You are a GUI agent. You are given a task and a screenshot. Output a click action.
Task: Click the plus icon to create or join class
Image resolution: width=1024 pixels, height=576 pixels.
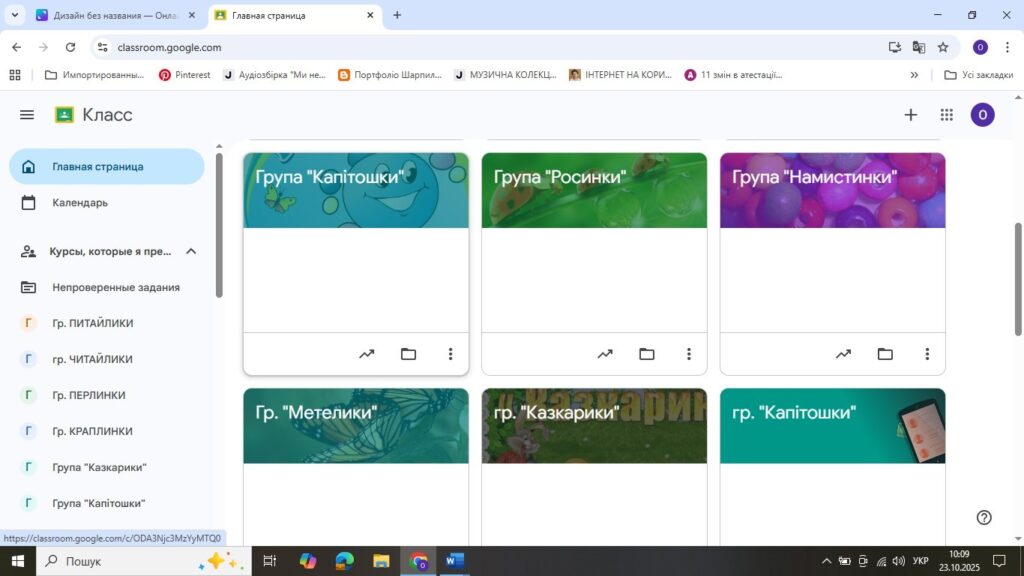click(910, 115)
